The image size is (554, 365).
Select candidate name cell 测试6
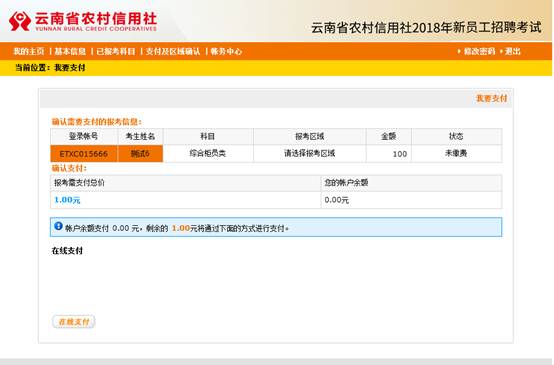pyautogui.click(x=140, y=154)
